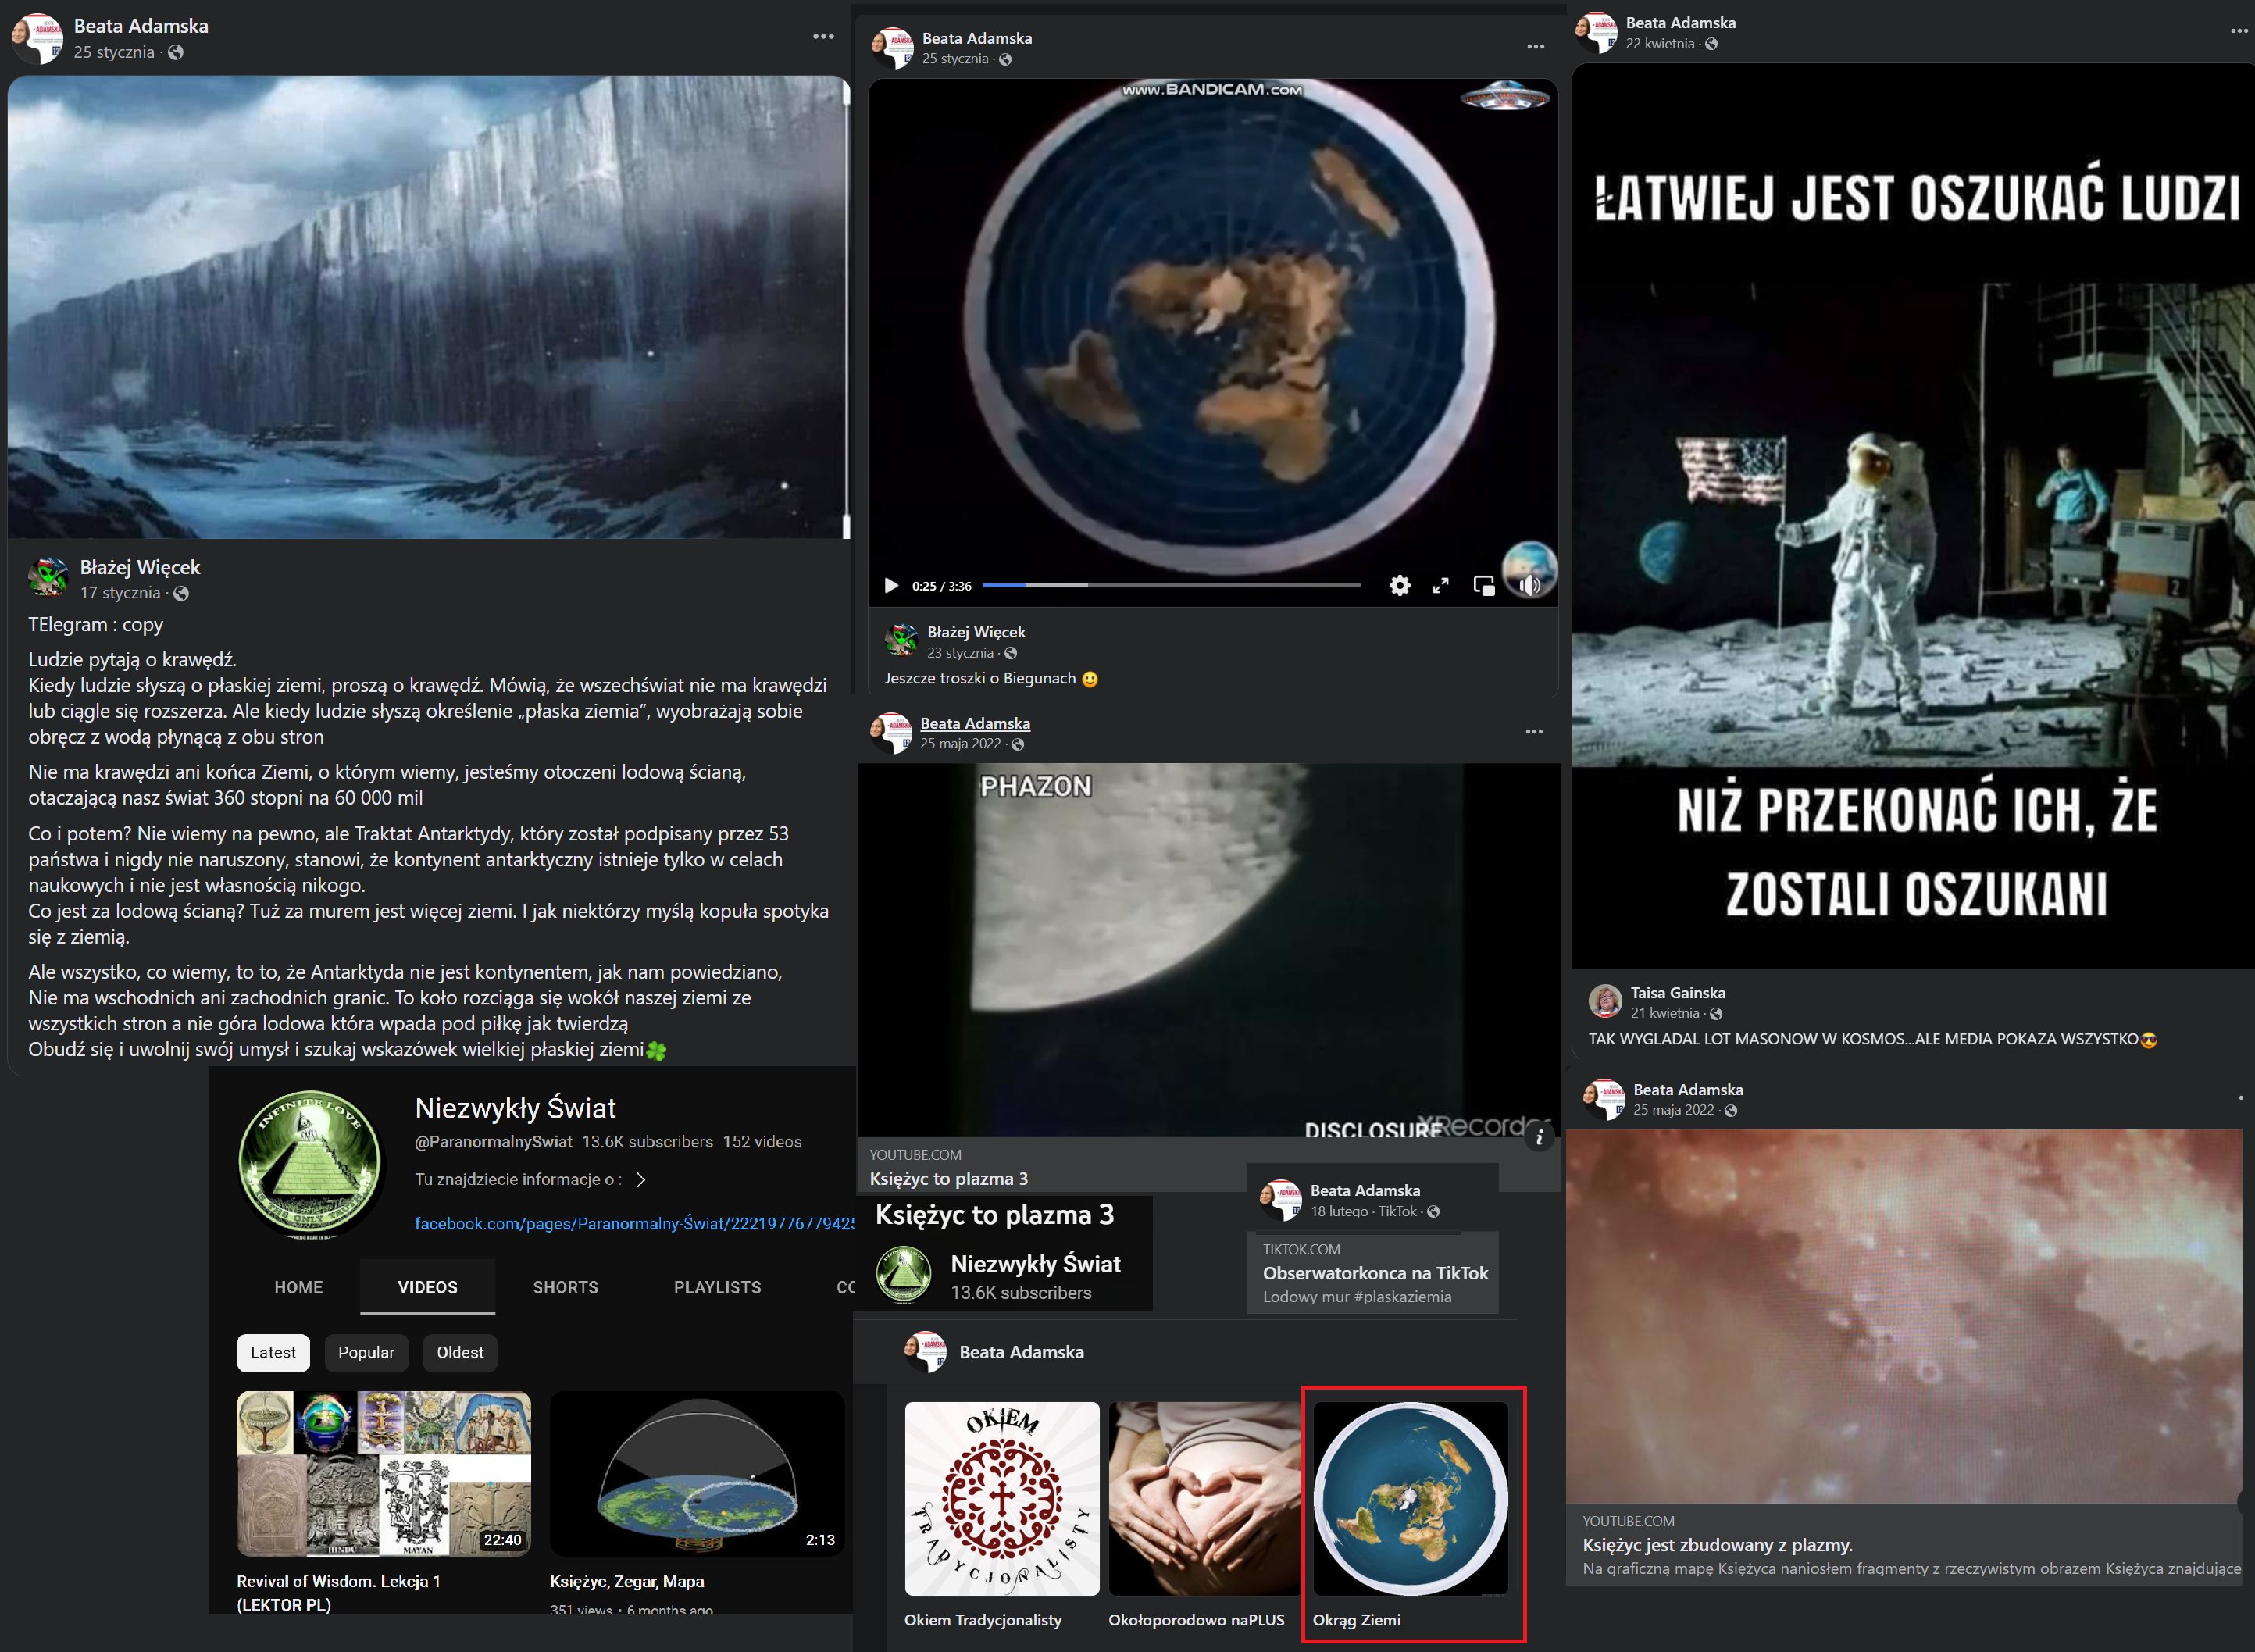Image resolution: width=2255 pixels, height=1652 pixels.
Task: Click globe icon beside 18 lutego TikTok
Action: tap(1433, 1212)
